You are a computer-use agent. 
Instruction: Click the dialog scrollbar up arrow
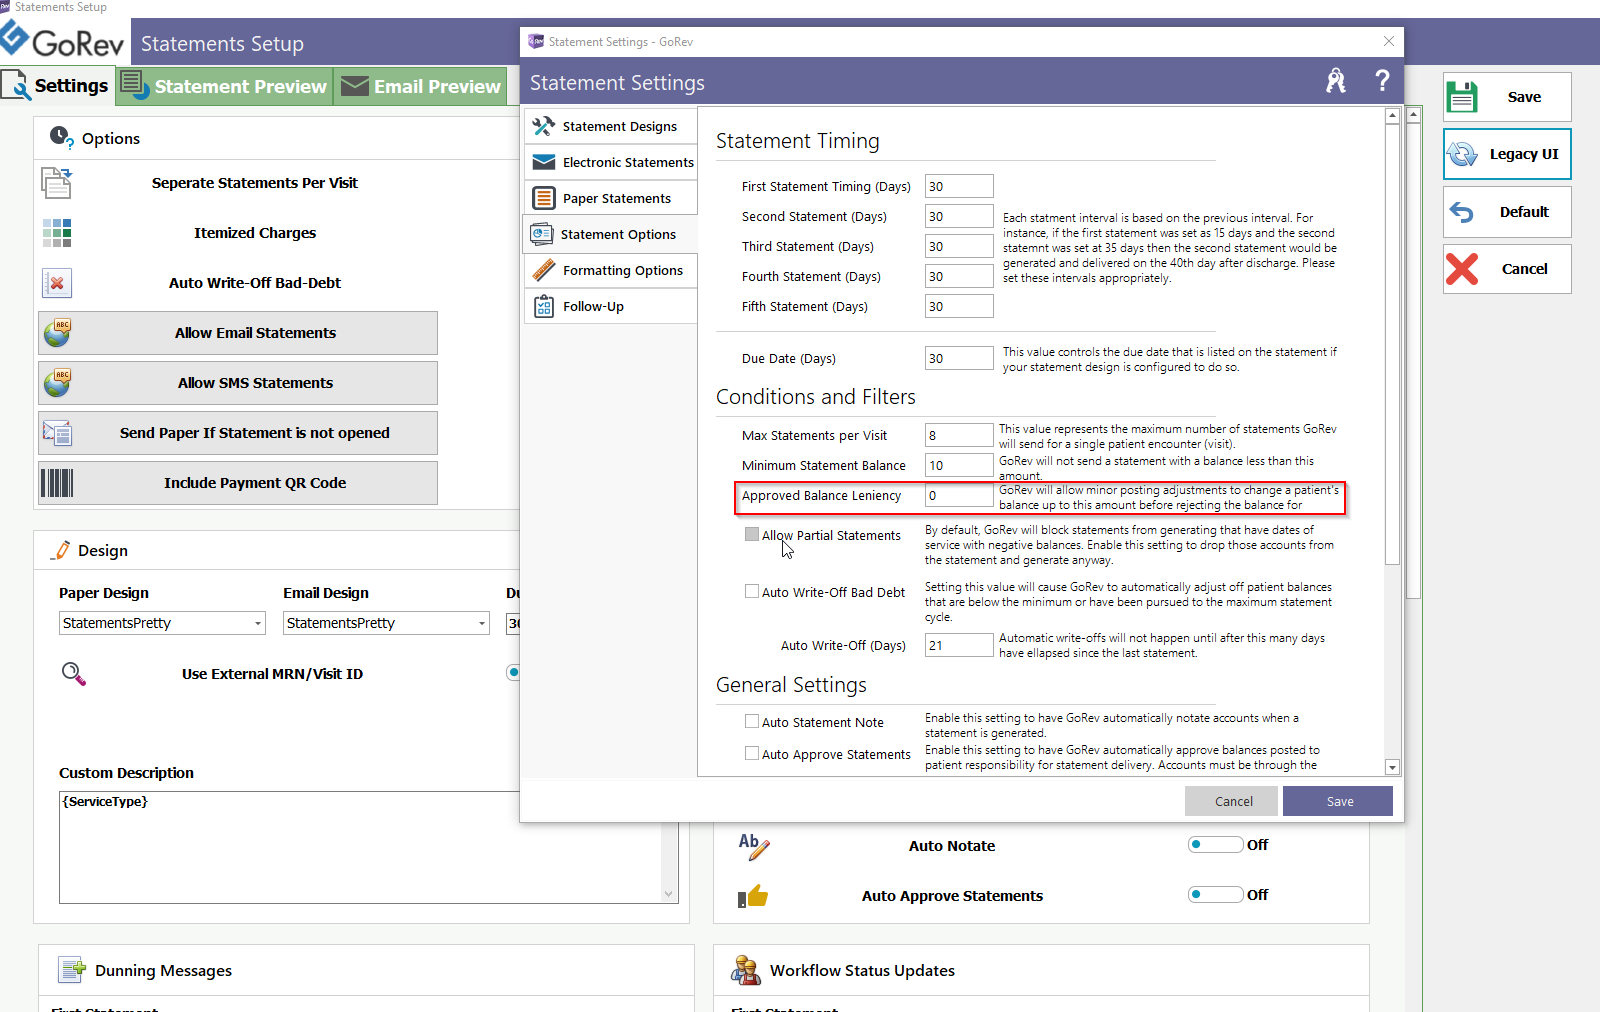click(x=1392, y=116)
